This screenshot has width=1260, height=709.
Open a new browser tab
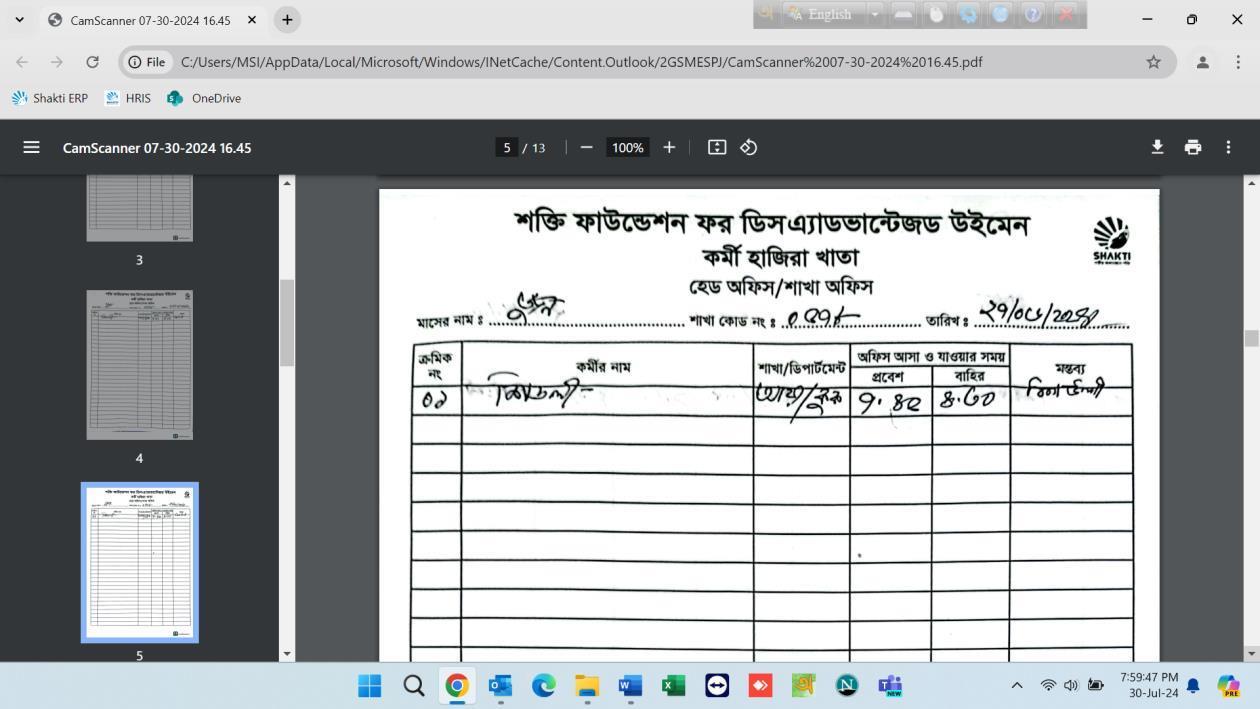(287, 20)
